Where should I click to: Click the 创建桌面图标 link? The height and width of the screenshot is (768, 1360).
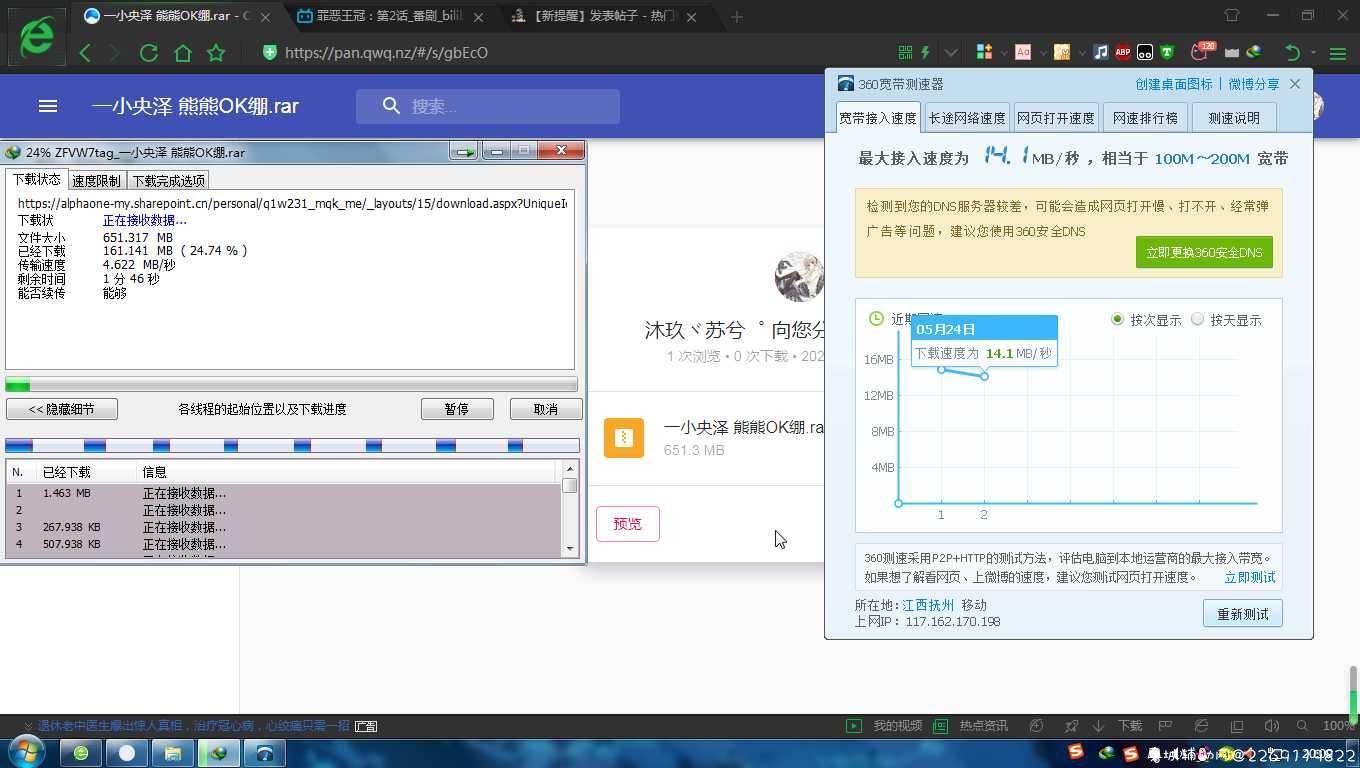point(1174,84)
